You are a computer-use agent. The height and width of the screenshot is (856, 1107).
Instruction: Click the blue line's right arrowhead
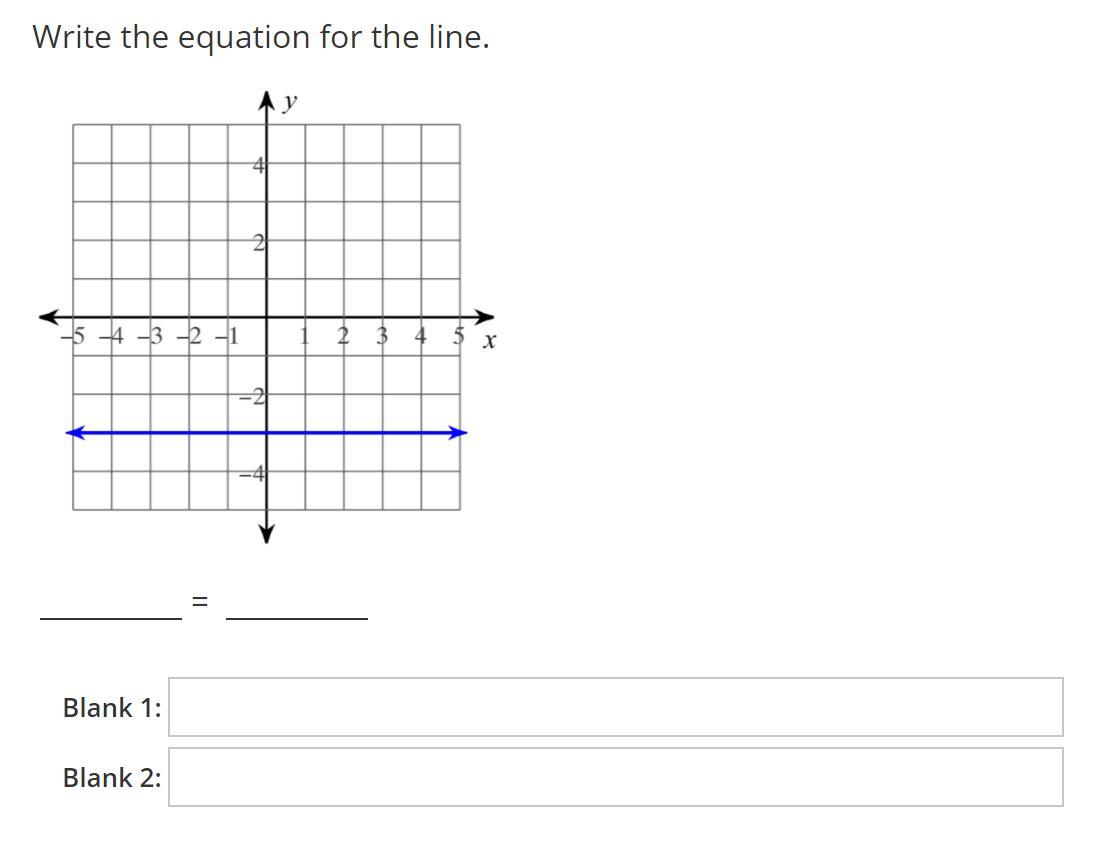click(457, 432)
